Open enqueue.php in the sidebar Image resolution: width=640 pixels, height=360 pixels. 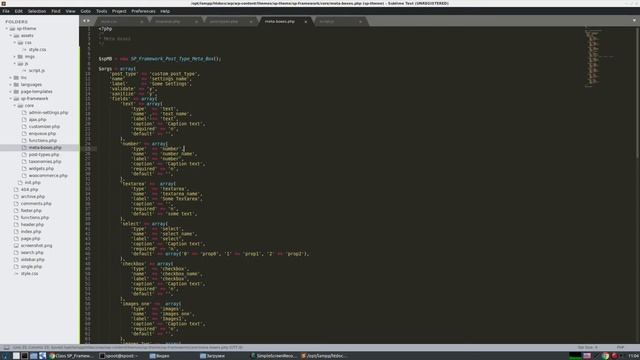[42, 133]
